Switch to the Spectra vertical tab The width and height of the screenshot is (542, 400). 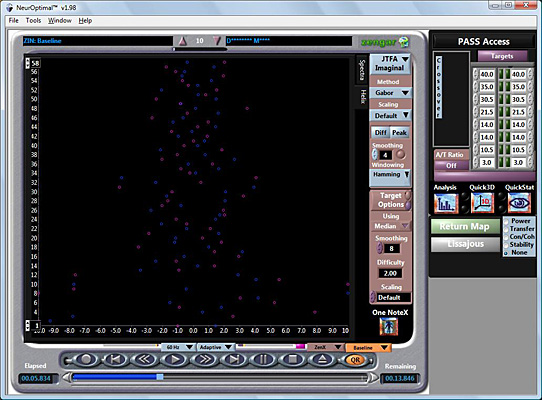click(362, 70)
